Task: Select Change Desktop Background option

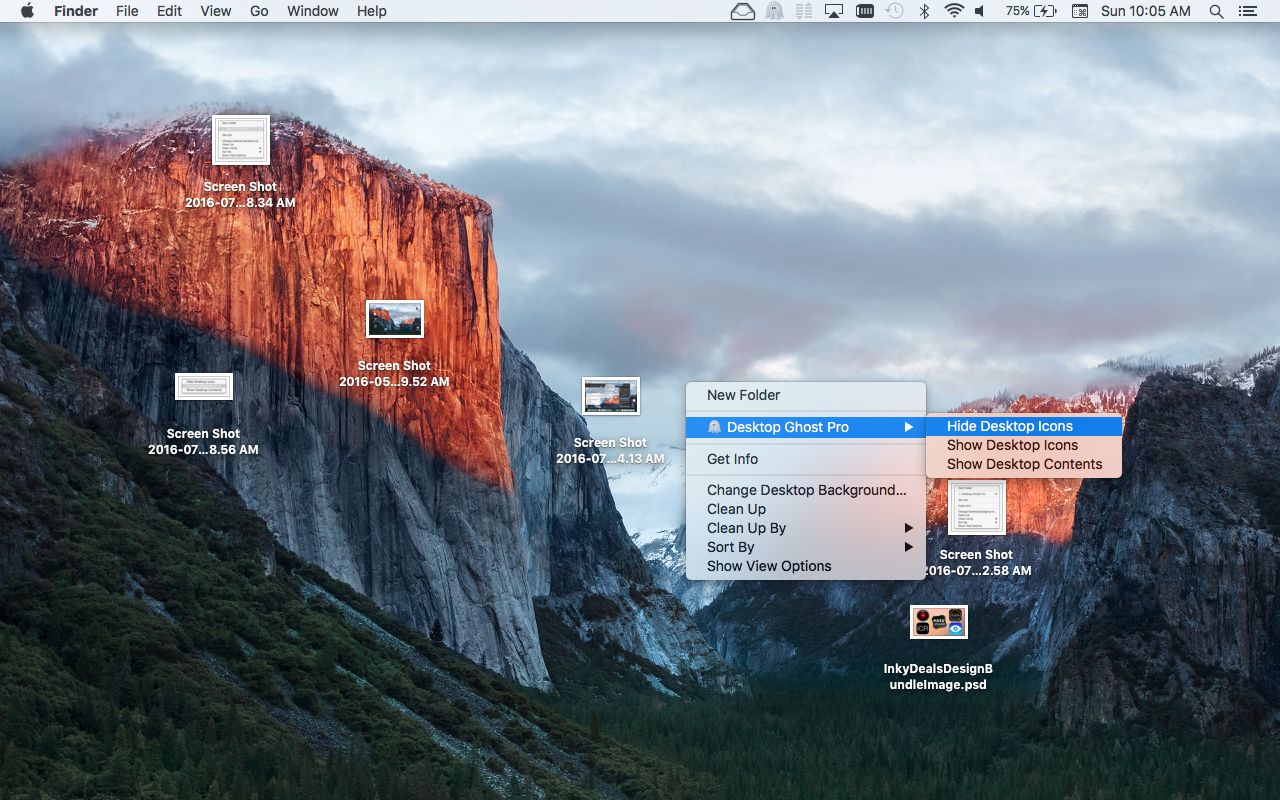Action: click(x=805, y=490)
